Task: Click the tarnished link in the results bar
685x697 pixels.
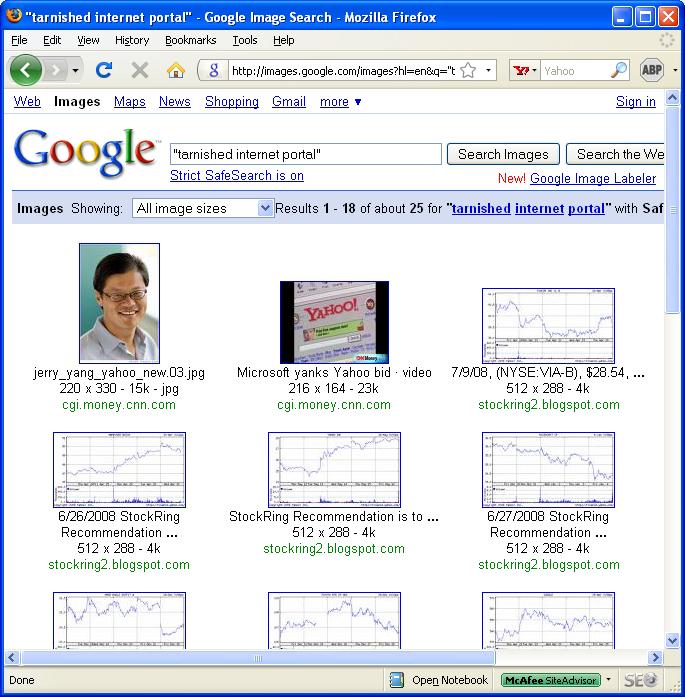Action: pyautogui.click(x=481, y=208)
